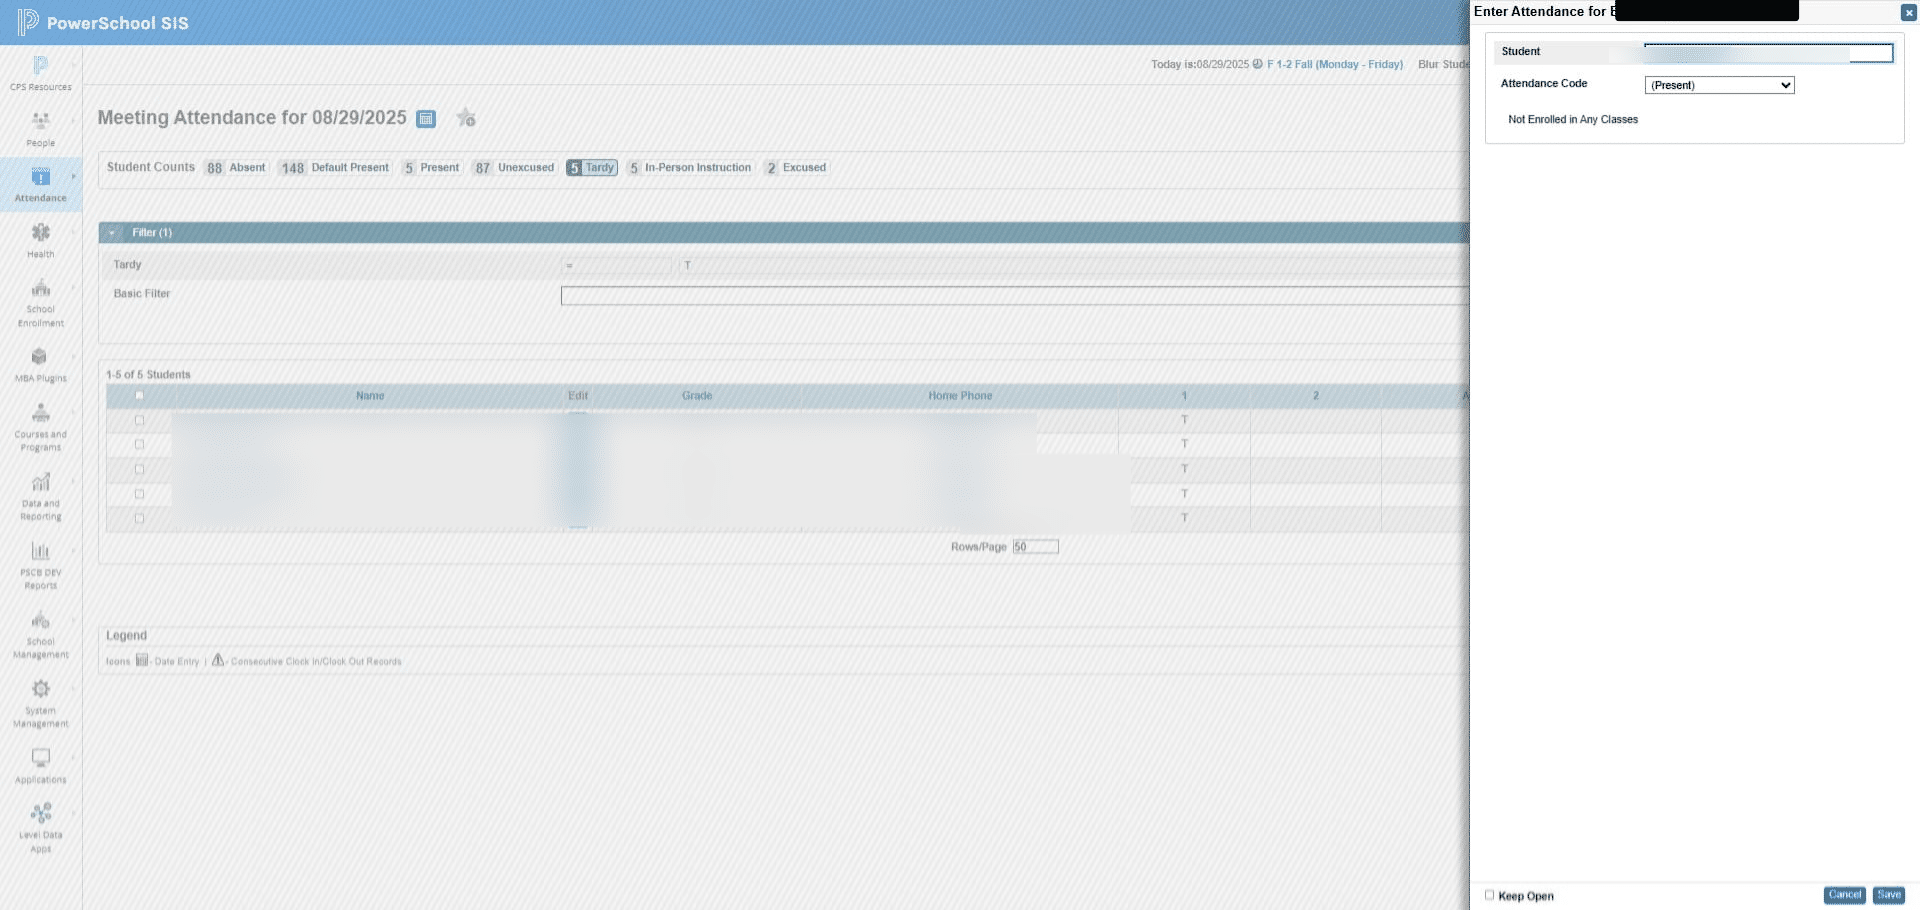Expand the Attendance sidebar submenu arrow
Viewport: 1920px width, 910px height.
pyautogui.click(x=73, y=176)
